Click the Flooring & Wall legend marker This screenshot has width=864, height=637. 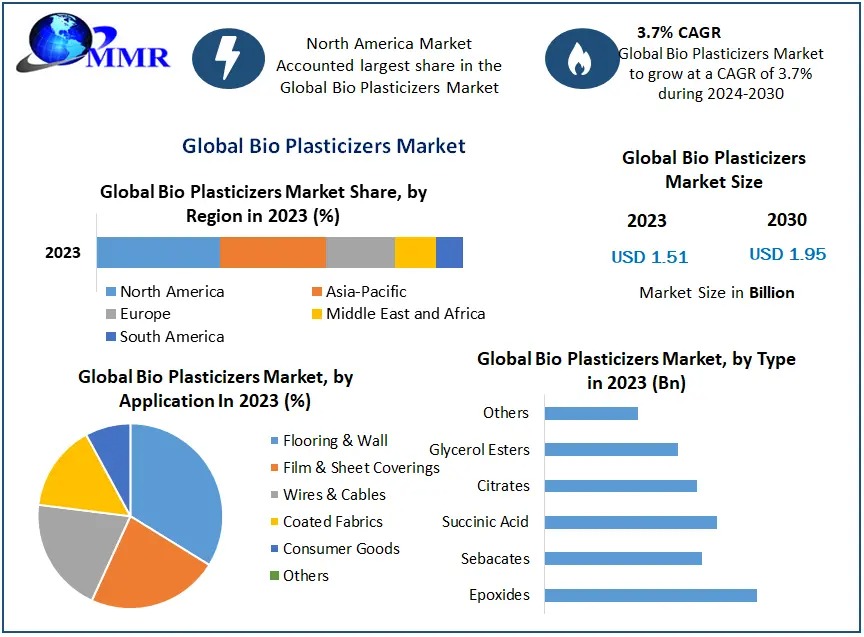pyautogui.click(x=274, y=441)
